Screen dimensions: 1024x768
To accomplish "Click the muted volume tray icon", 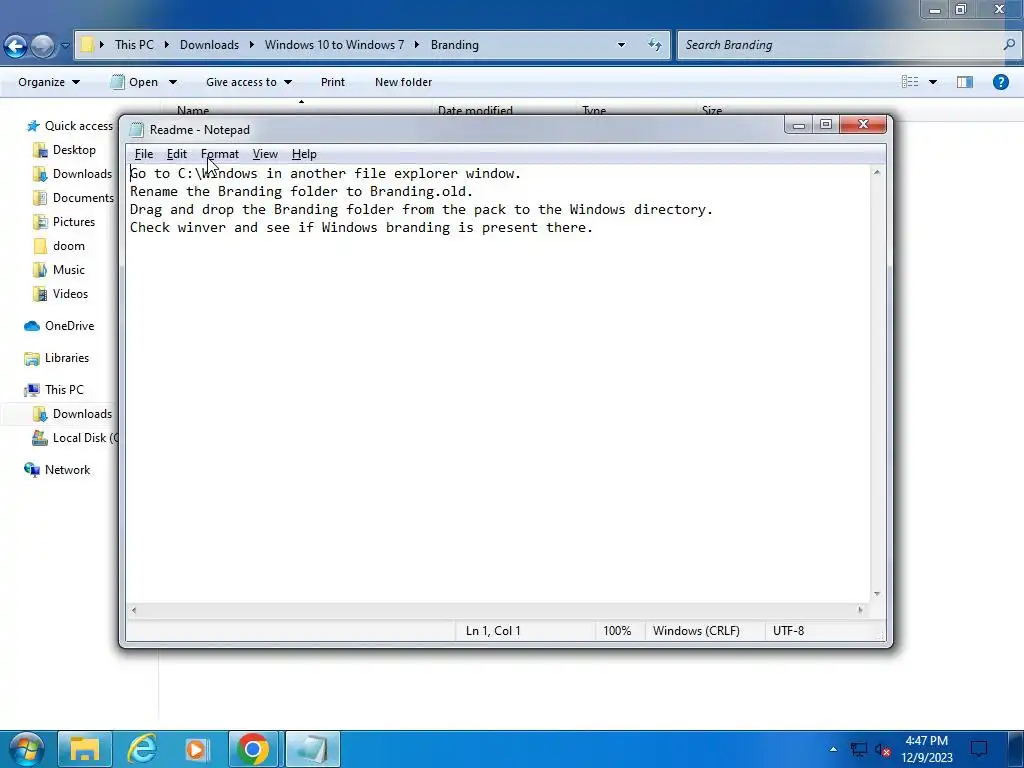I will [x=883, y=750].
